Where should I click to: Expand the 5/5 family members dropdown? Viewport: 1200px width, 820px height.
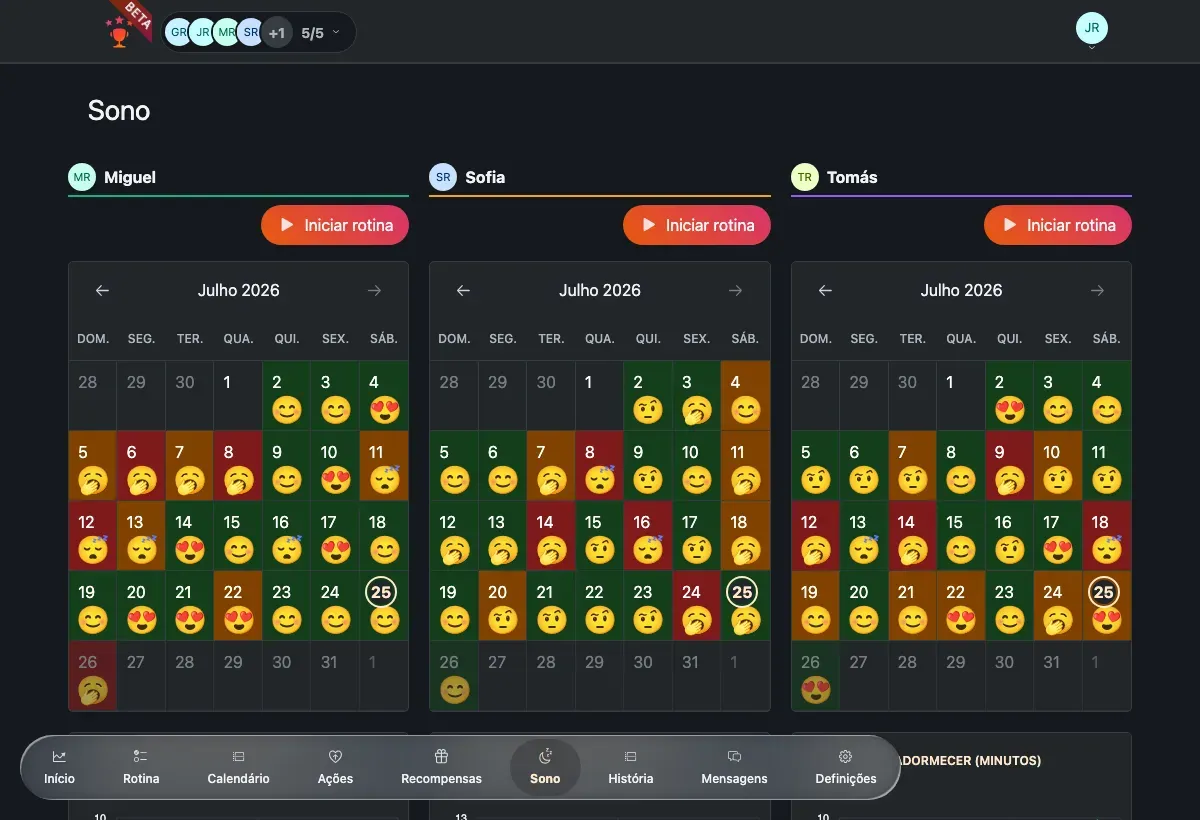(320, 33)
